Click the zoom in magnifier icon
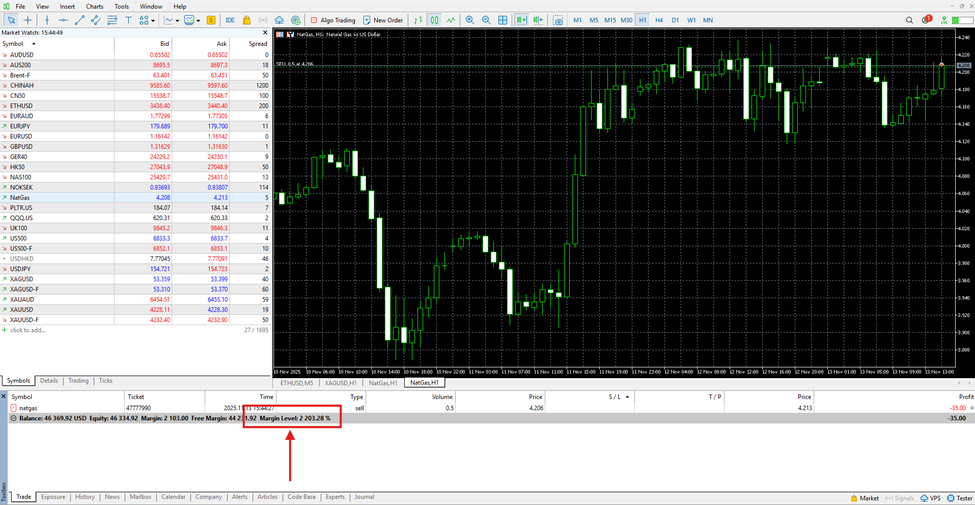The image size is (975, 505). coord(470,20)
